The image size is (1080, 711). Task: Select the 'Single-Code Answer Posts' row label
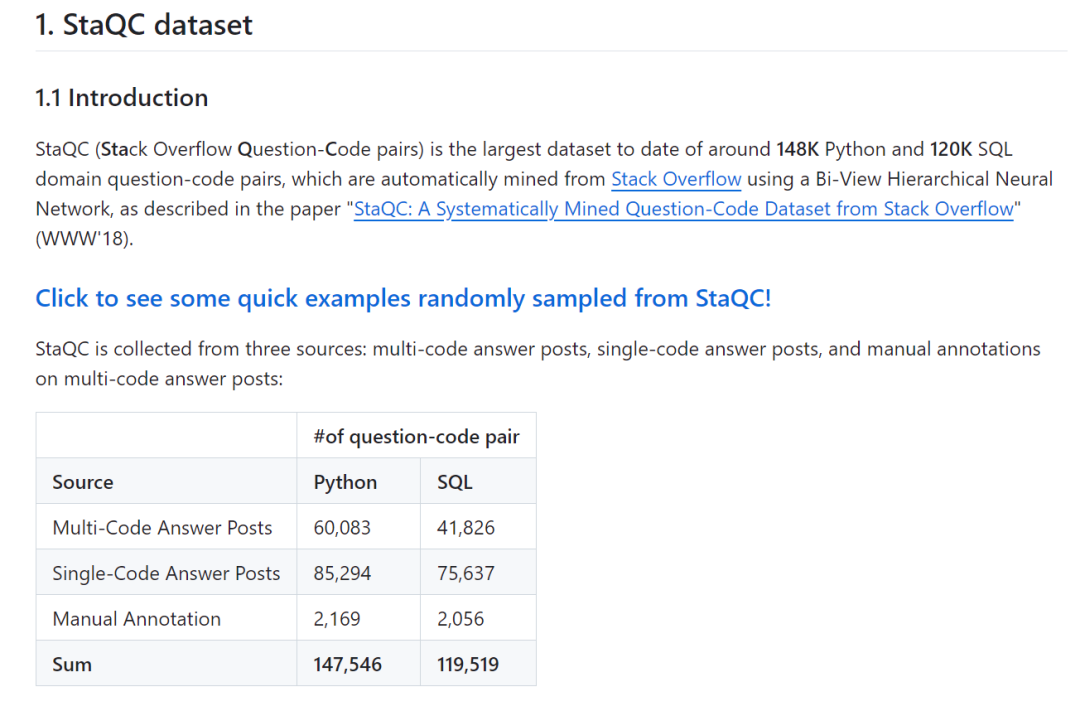pos(166,573)
